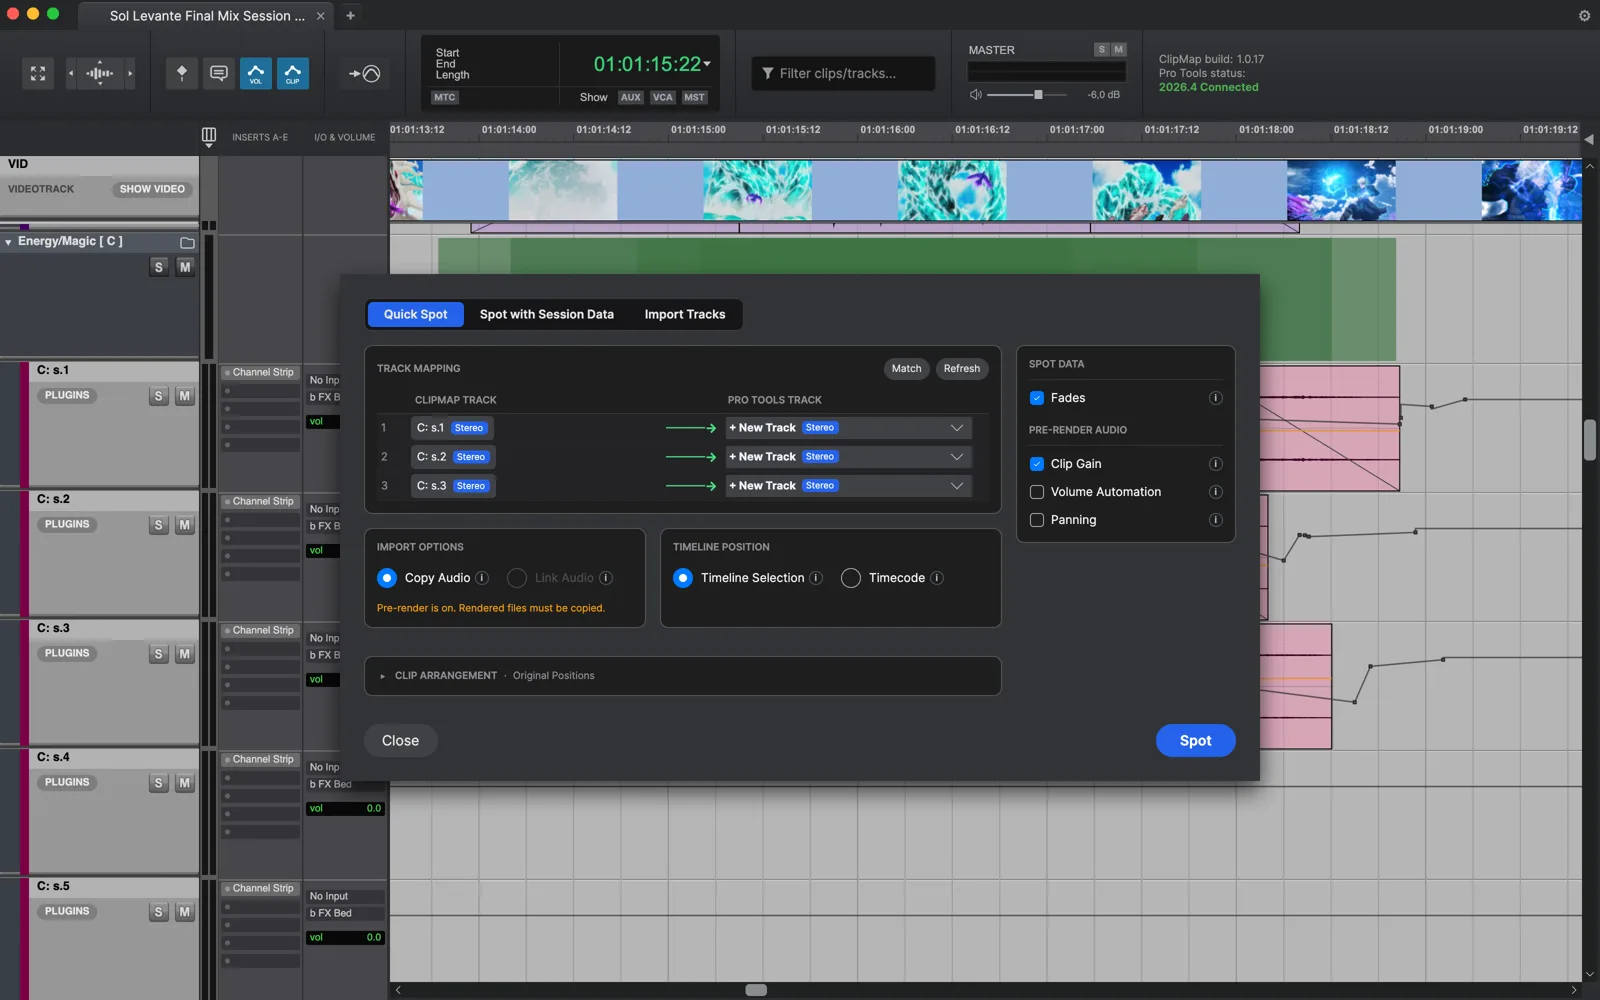
Task: Uncheck the Clip Gain checkbox
Action: (x=1037, y=464)
